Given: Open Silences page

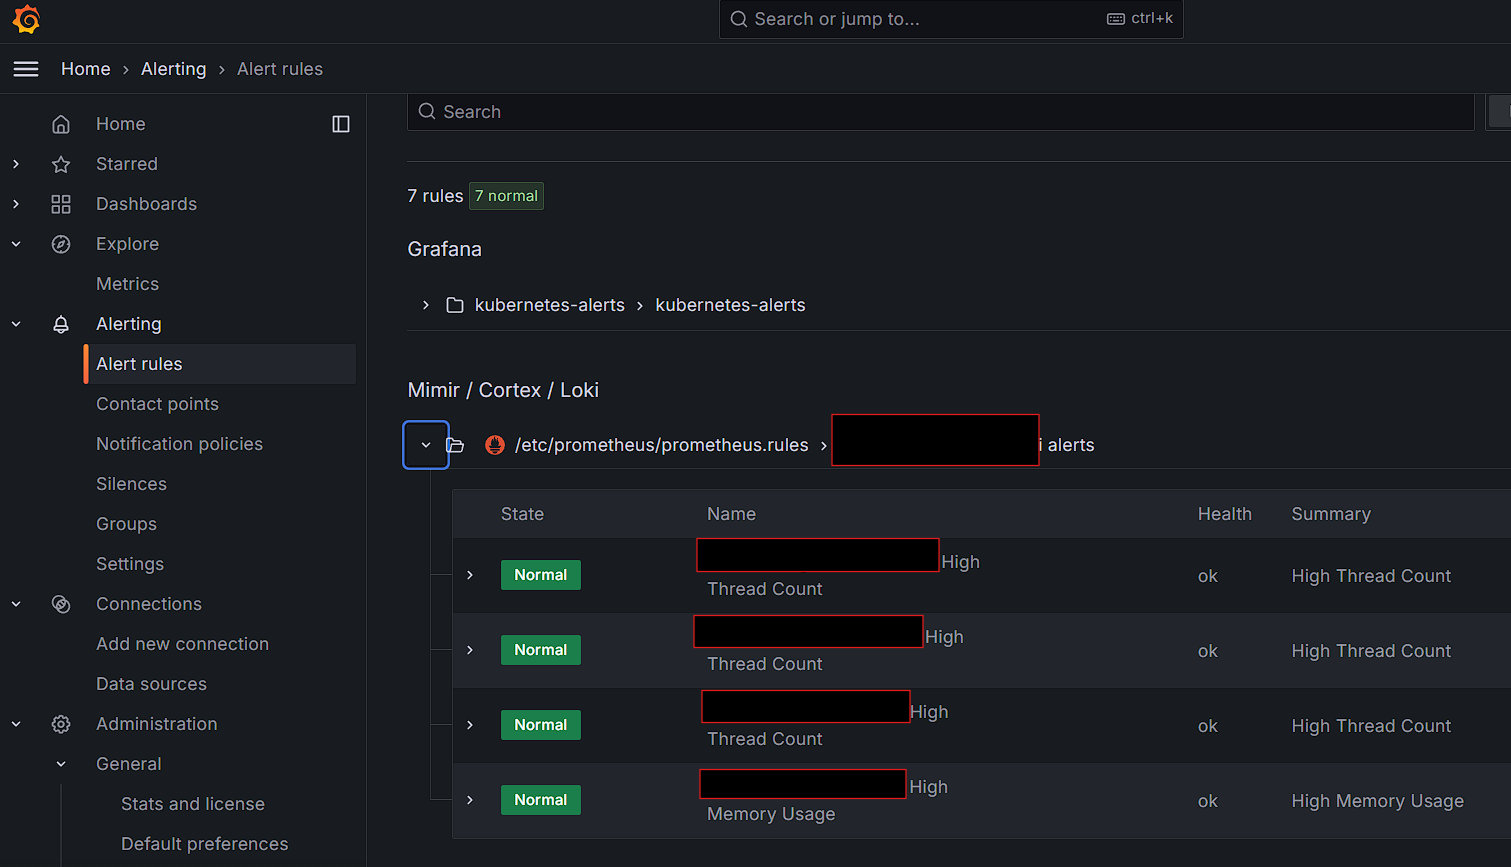Looking at the screenshot, I should click(131, 484).
